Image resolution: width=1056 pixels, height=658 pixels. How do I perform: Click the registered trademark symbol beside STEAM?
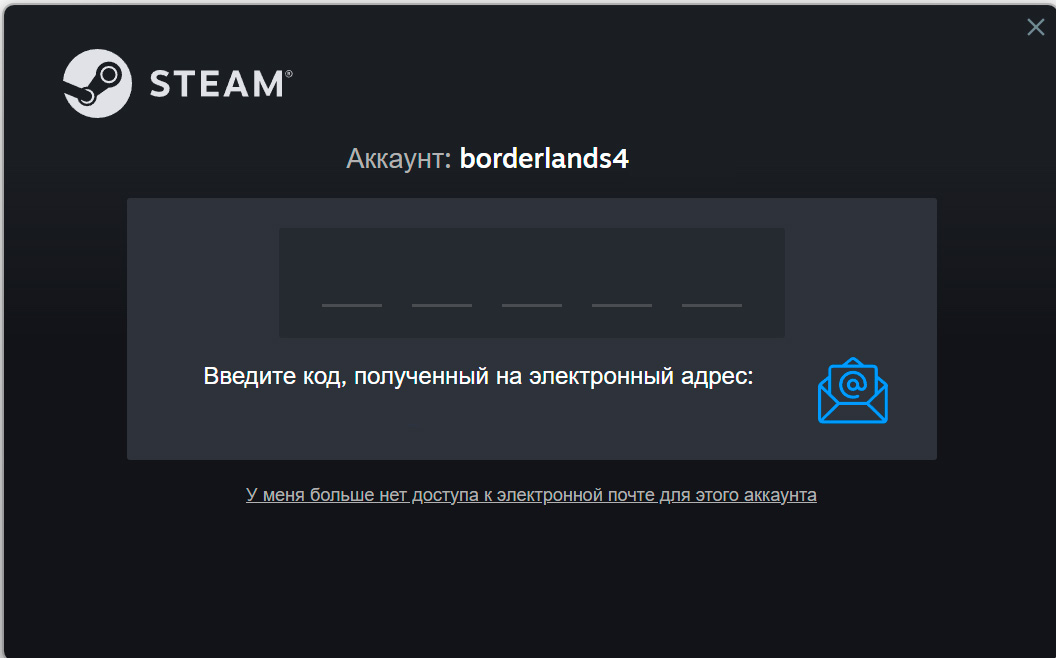(x=289, y=73)
